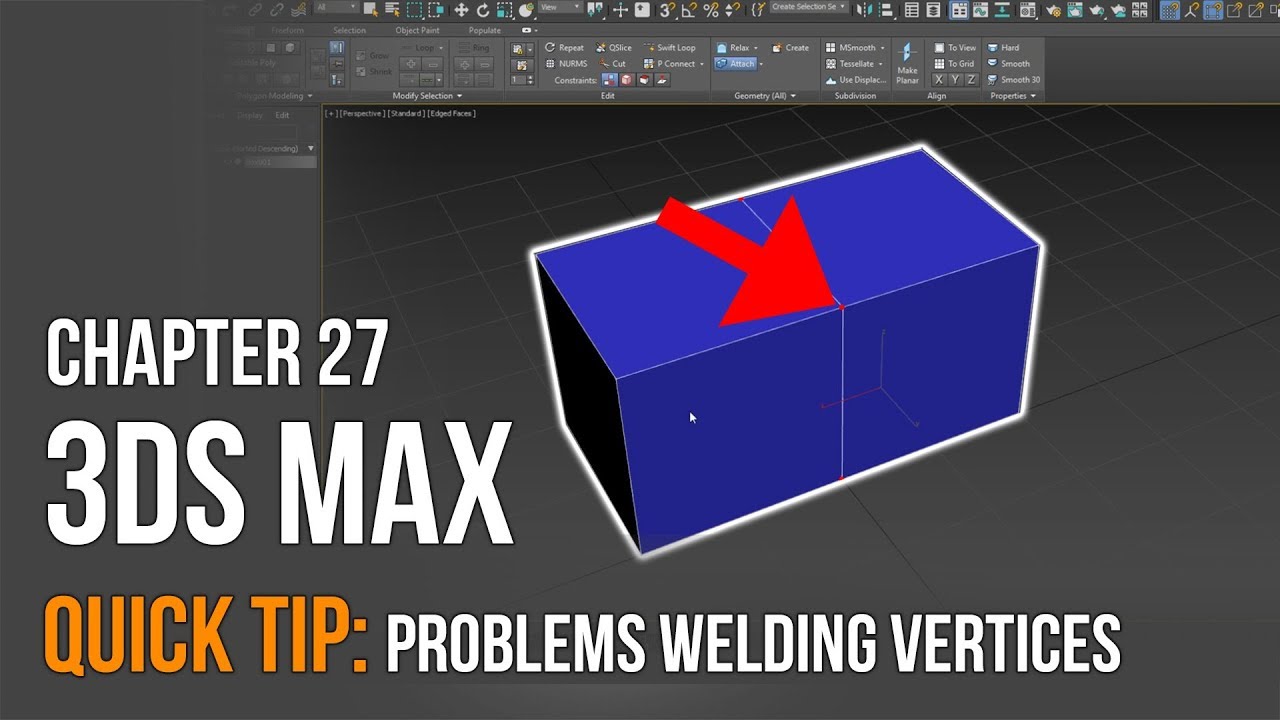Open the [Perspective] viewport menu
The image size is (1280, 720).
[x=361, y=114]
